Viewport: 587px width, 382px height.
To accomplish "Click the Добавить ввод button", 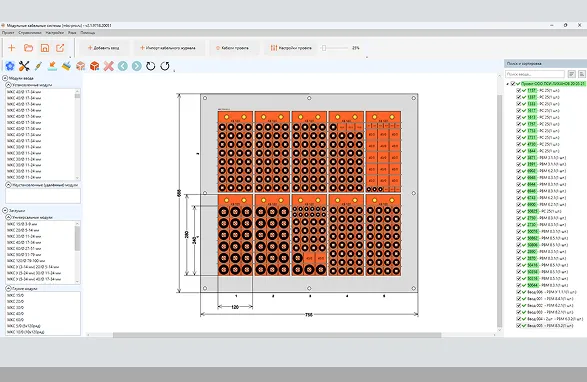I will 104,48.
